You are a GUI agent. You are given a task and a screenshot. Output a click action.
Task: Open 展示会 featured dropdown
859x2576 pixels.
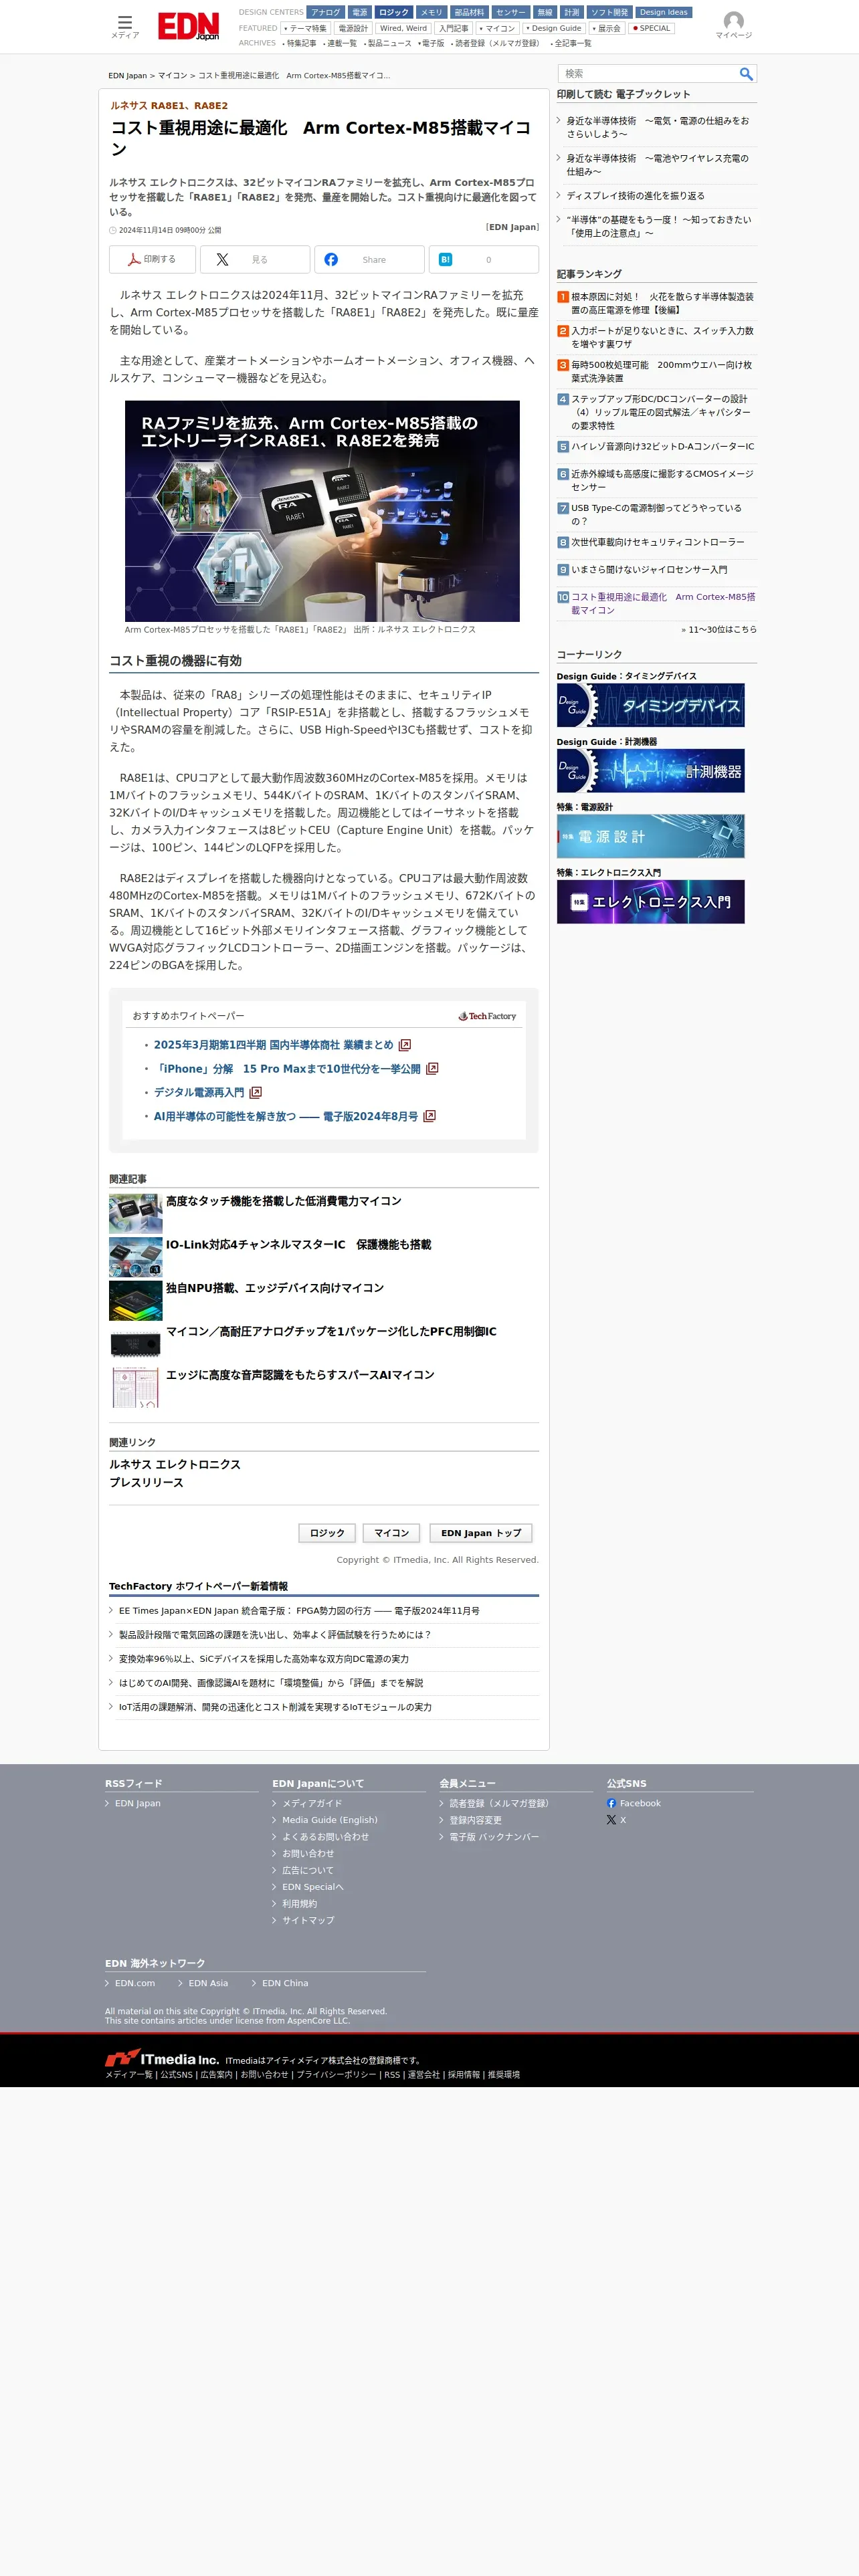click(606, 28)
